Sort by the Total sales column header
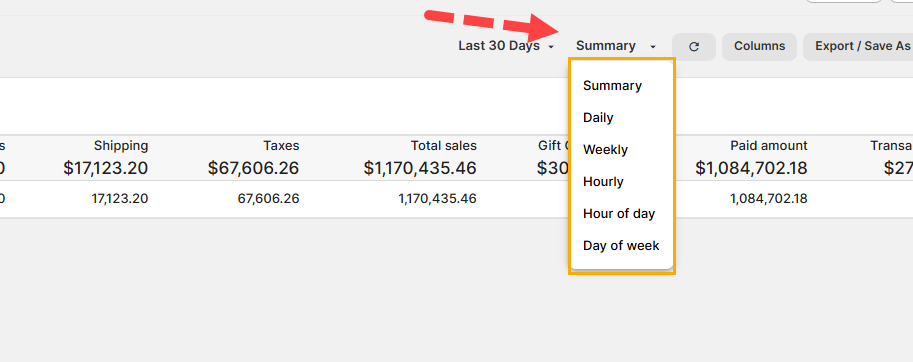The image size is (913, 362). pos(444,145)
